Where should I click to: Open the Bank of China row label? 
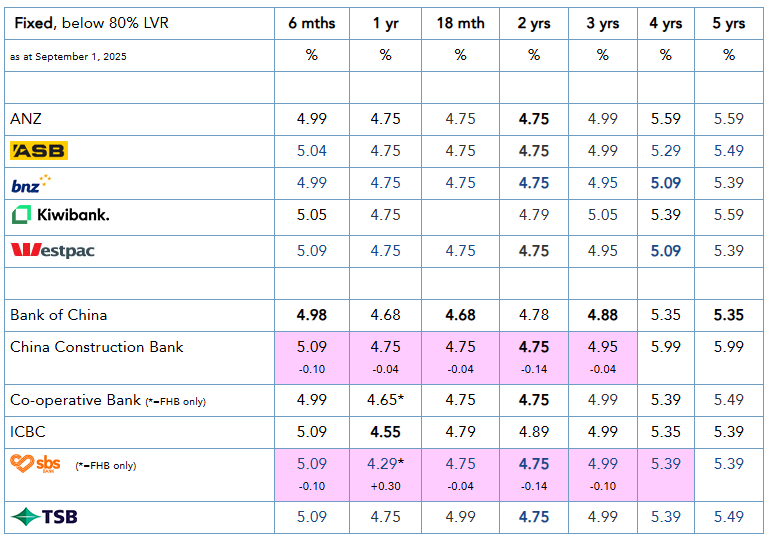click(x=58, y=315)
